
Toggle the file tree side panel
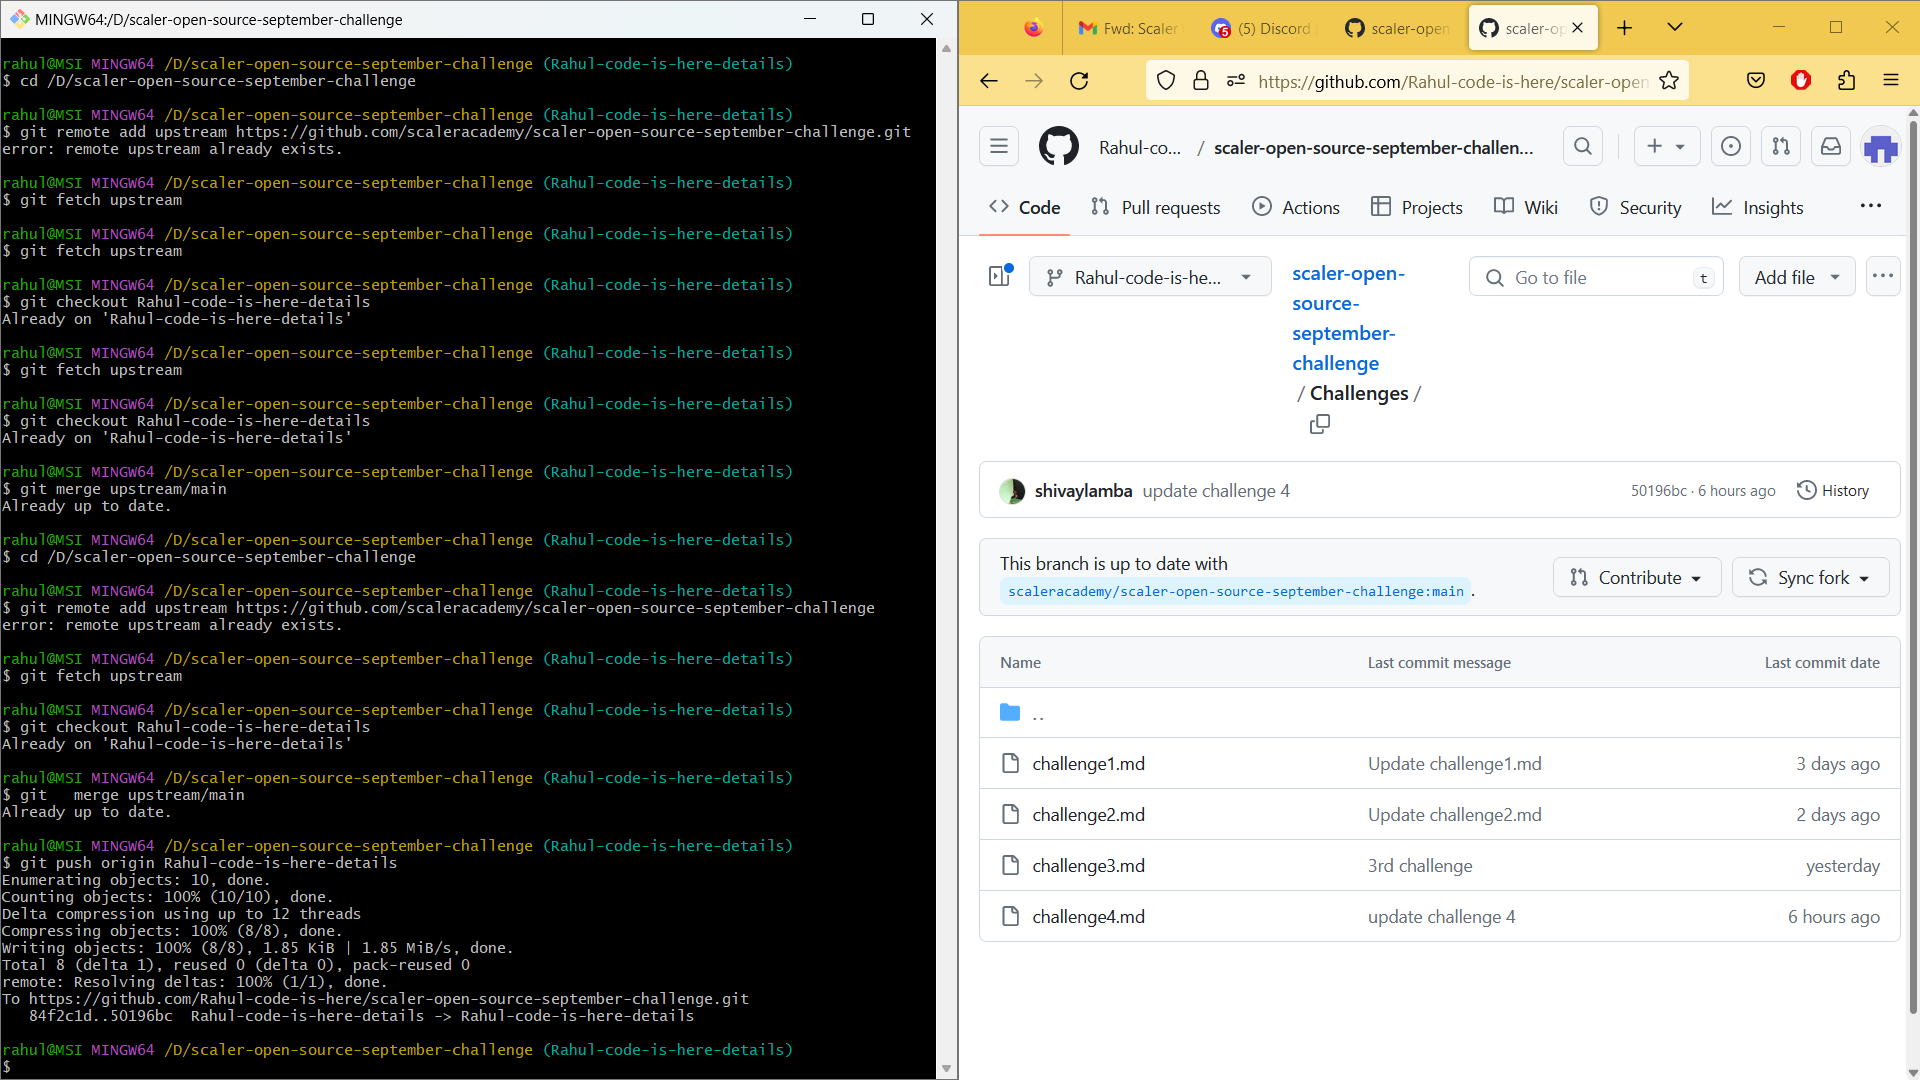pyautogui.click(x=999, y=276)
